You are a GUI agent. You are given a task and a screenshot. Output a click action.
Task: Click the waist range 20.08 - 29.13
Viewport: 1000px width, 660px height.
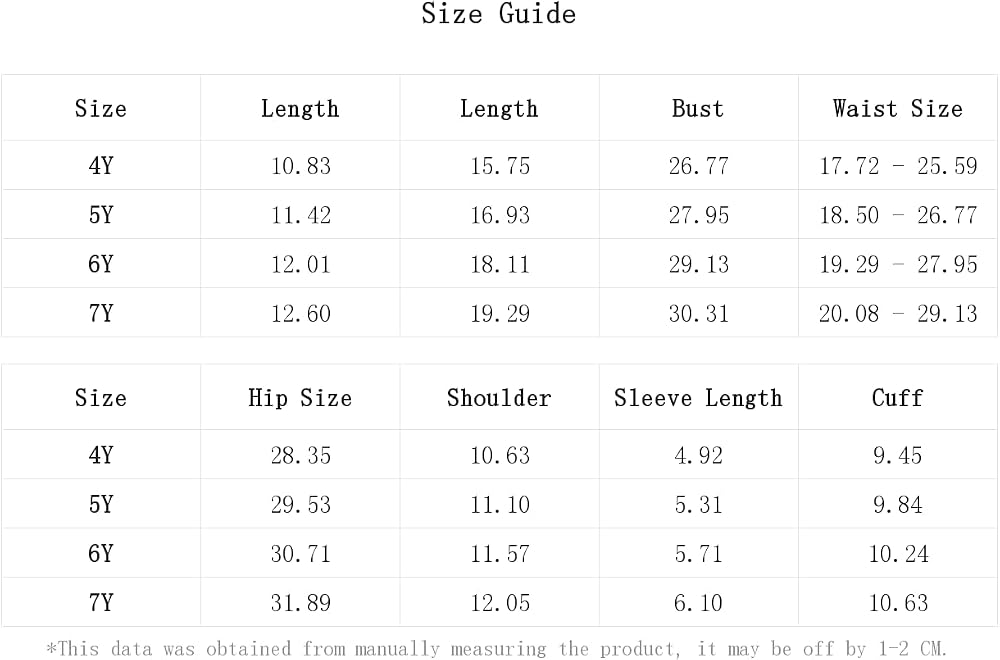click(x=898, y=313)
